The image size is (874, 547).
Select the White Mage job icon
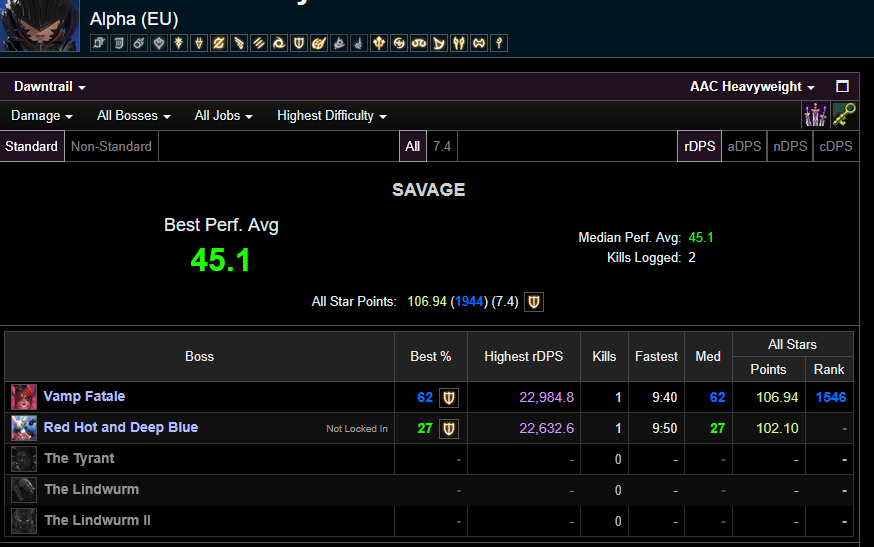[x=499, y=43]
